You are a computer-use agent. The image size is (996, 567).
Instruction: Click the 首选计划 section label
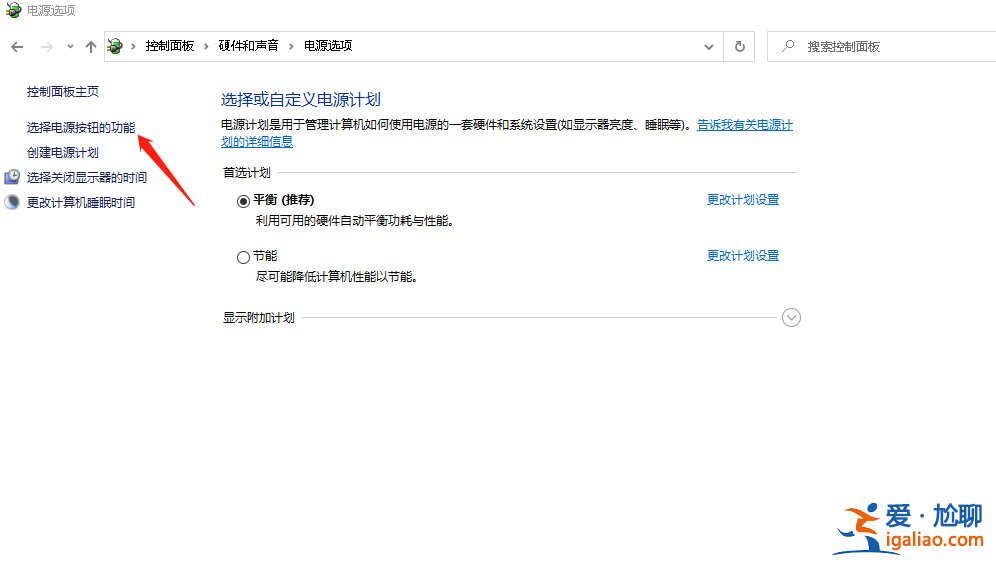[246, 173]
